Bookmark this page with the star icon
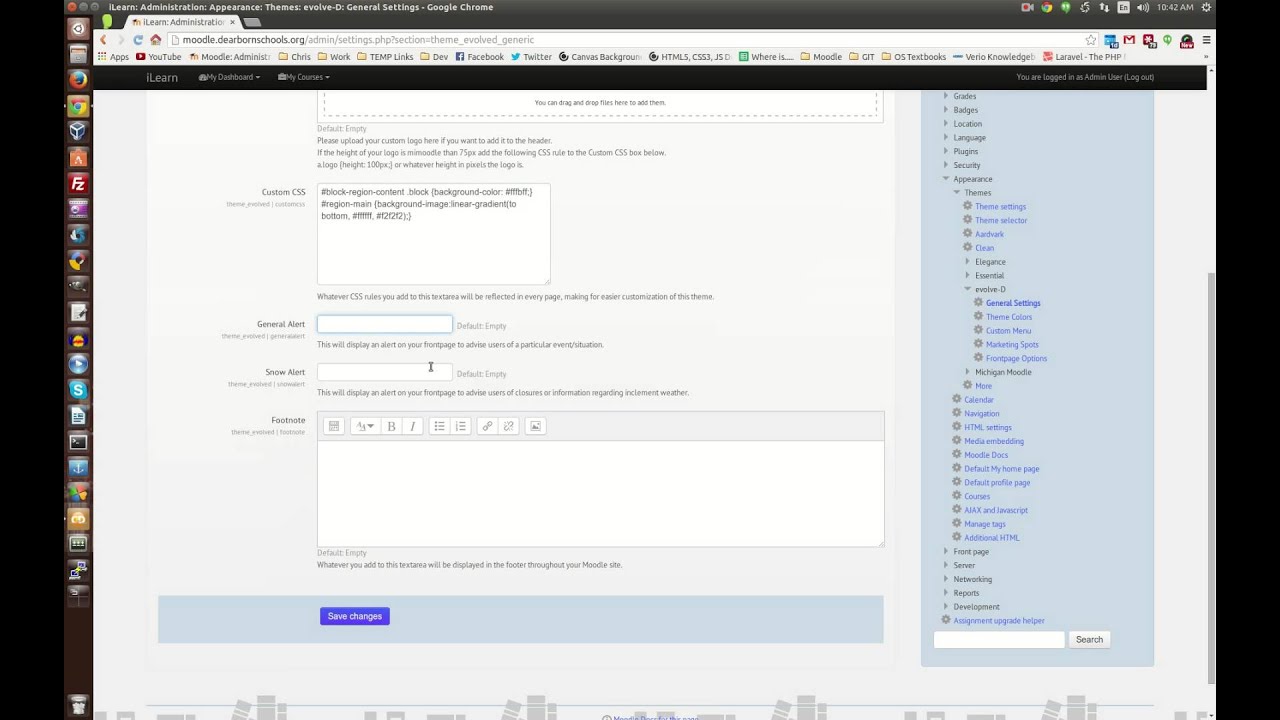Image resolution: width=1280 pixels, height=720 pixels. [1090, 40]
